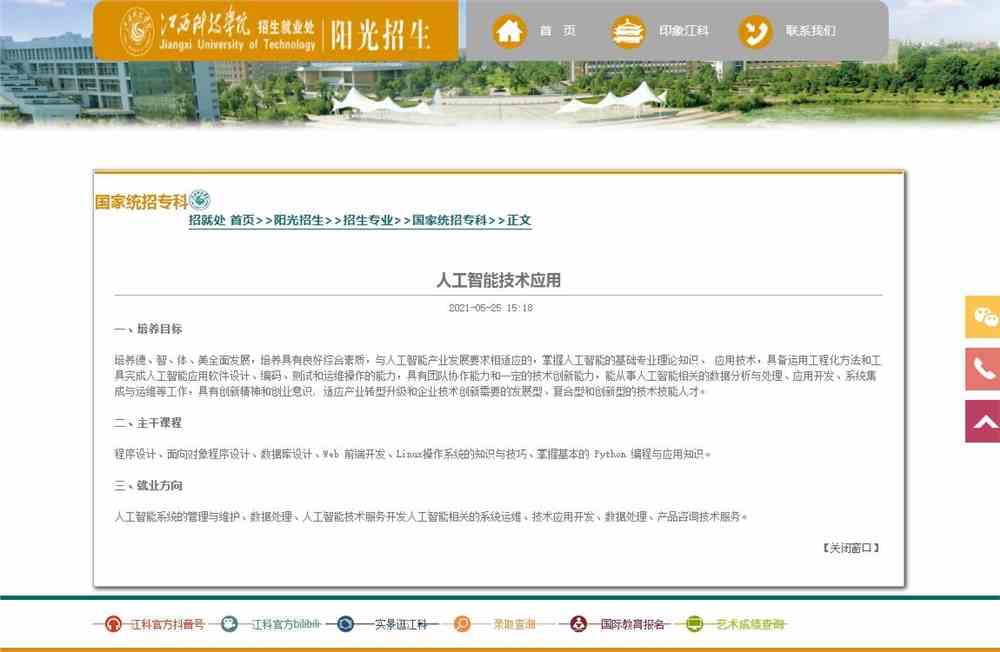Open the WeChat floating sidebar icon

point(983,317)
